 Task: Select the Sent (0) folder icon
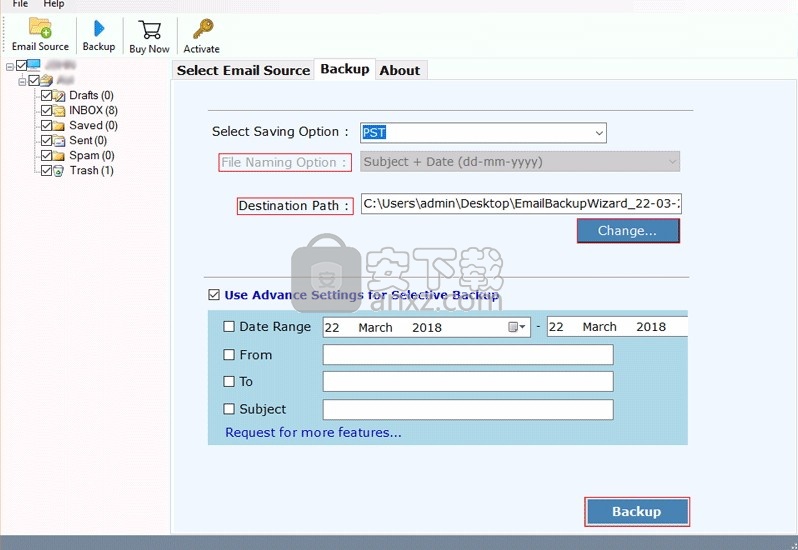click(x=59, y=141)
